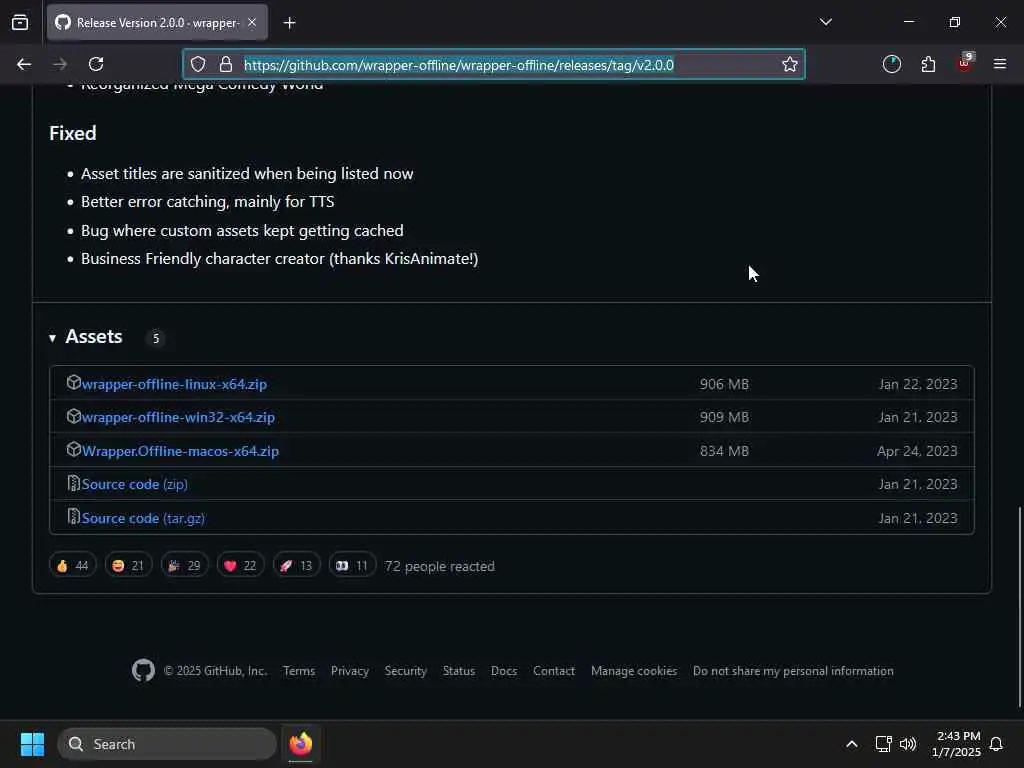Click the Firefox View icon in the tab bar

tap(20, 22)
